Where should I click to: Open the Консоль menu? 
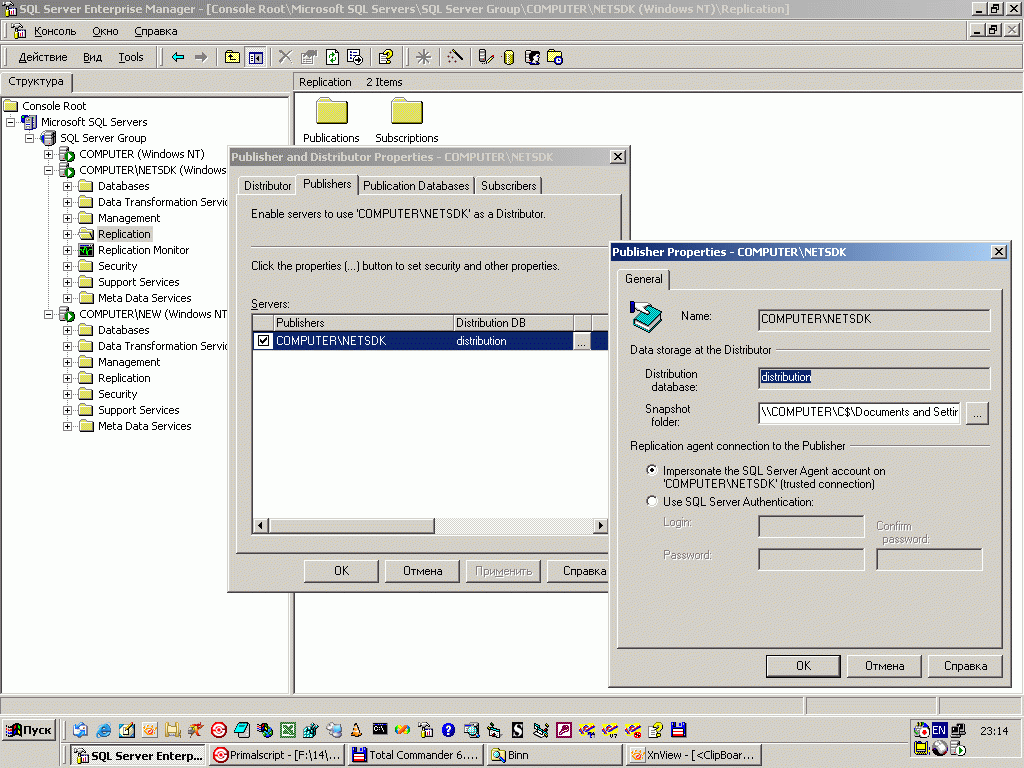(x=55, y=31)
